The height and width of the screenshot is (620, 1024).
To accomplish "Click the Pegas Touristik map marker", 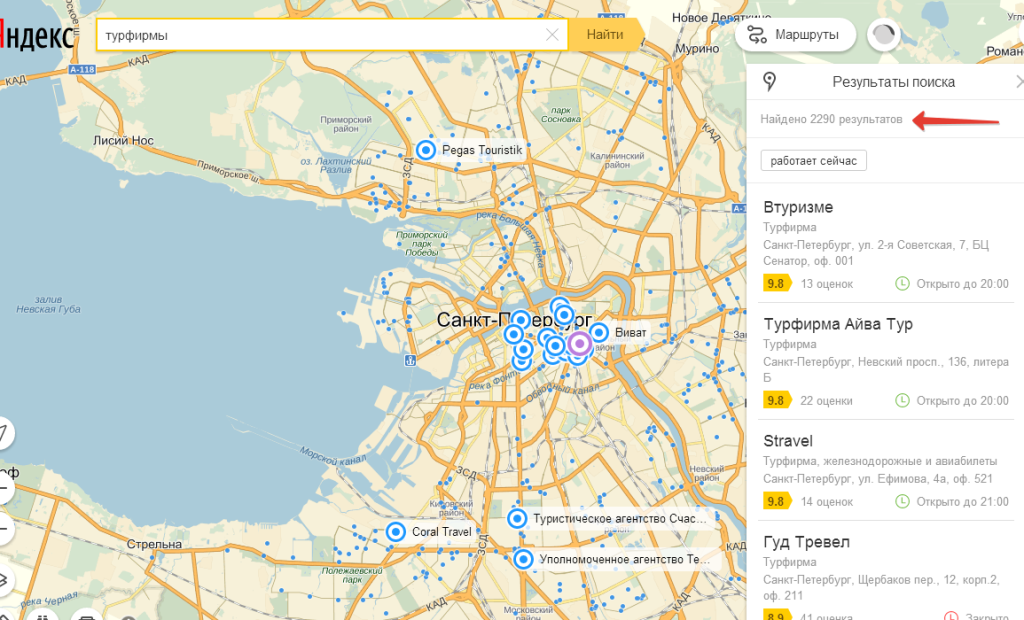I will pos(426,150).
